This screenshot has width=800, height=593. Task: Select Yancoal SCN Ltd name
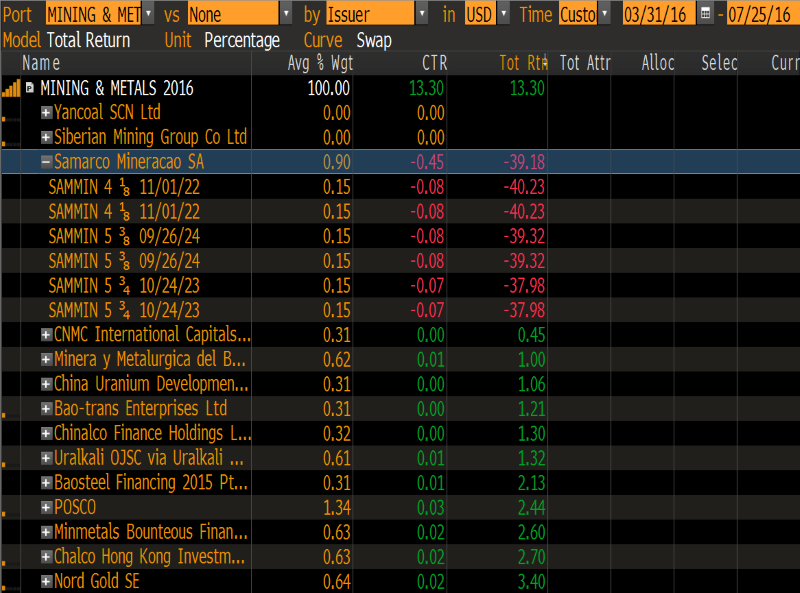click(x=107, y=112)
